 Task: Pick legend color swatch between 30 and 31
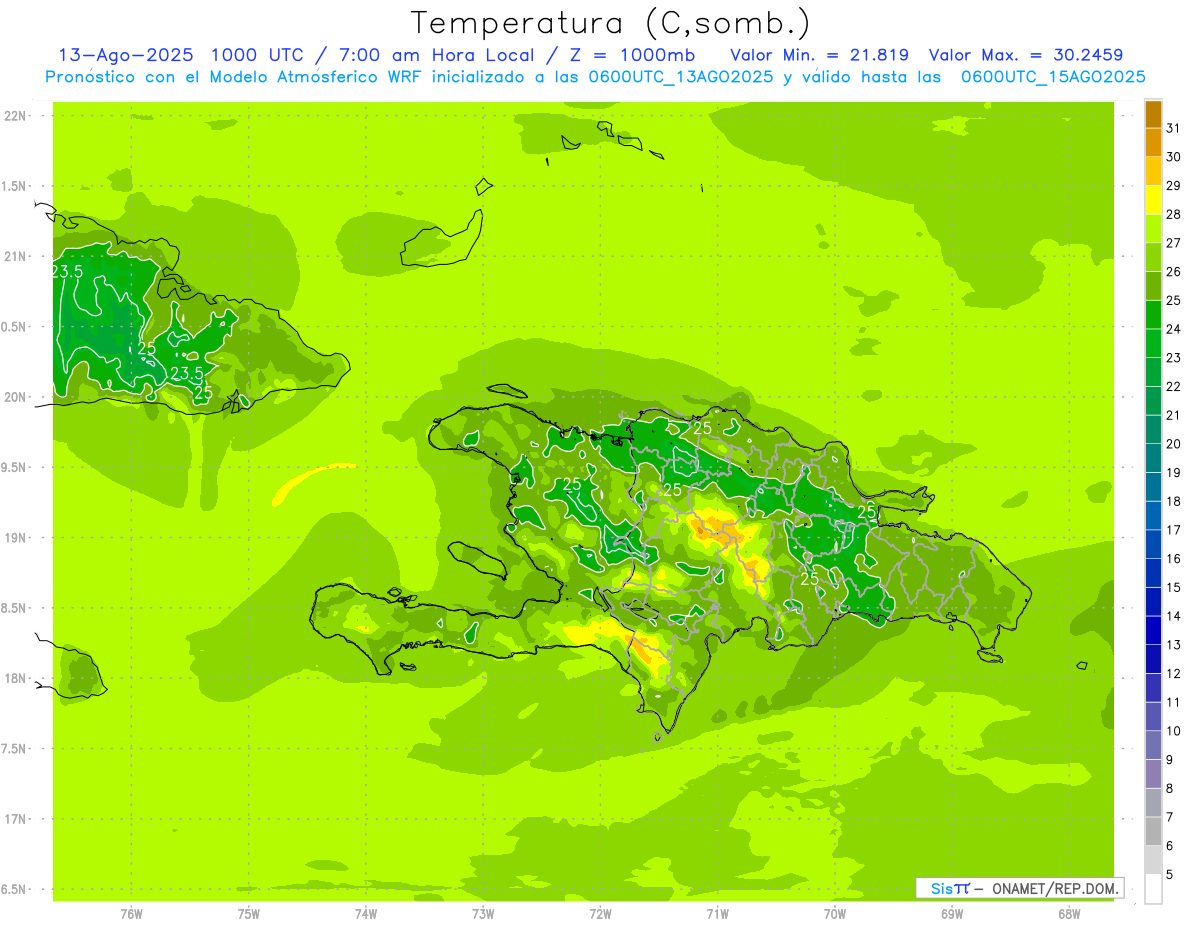tap(1153, 142)
